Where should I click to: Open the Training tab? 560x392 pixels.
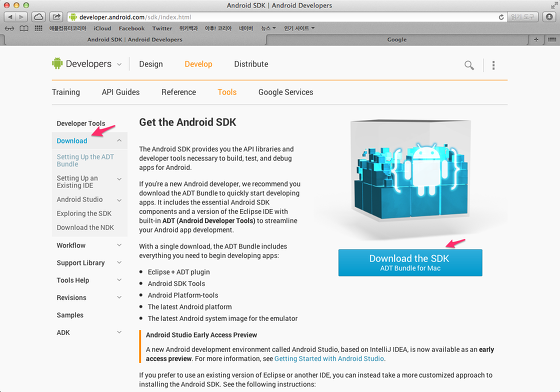[x=66, y=92]
